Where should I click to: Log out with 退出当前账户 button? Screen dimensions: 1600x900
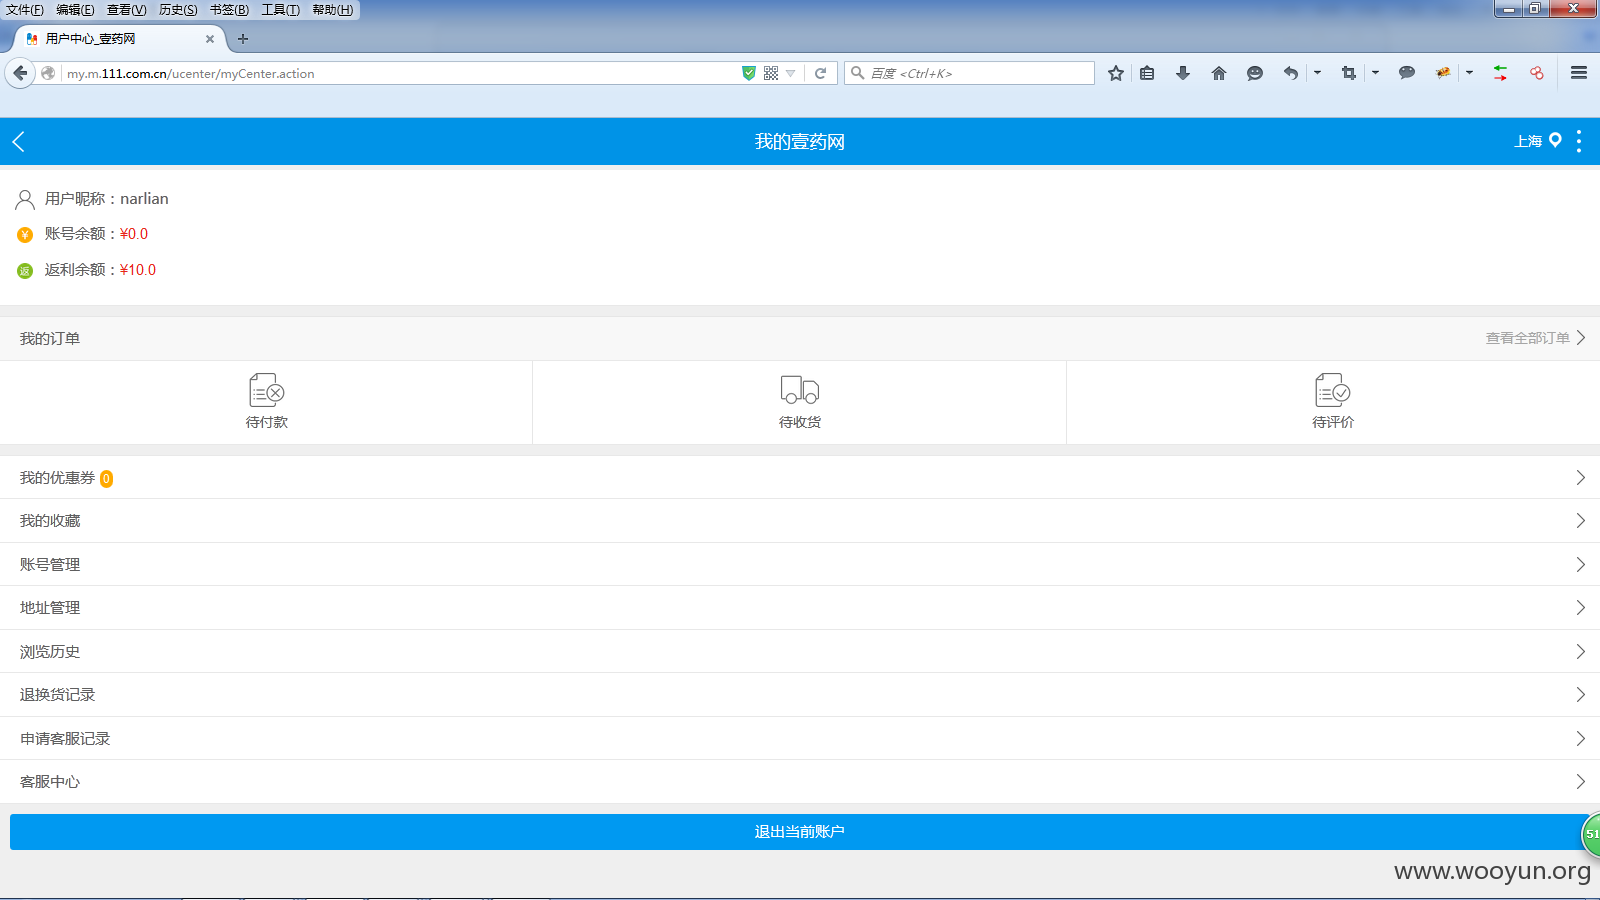click(800, 832)
